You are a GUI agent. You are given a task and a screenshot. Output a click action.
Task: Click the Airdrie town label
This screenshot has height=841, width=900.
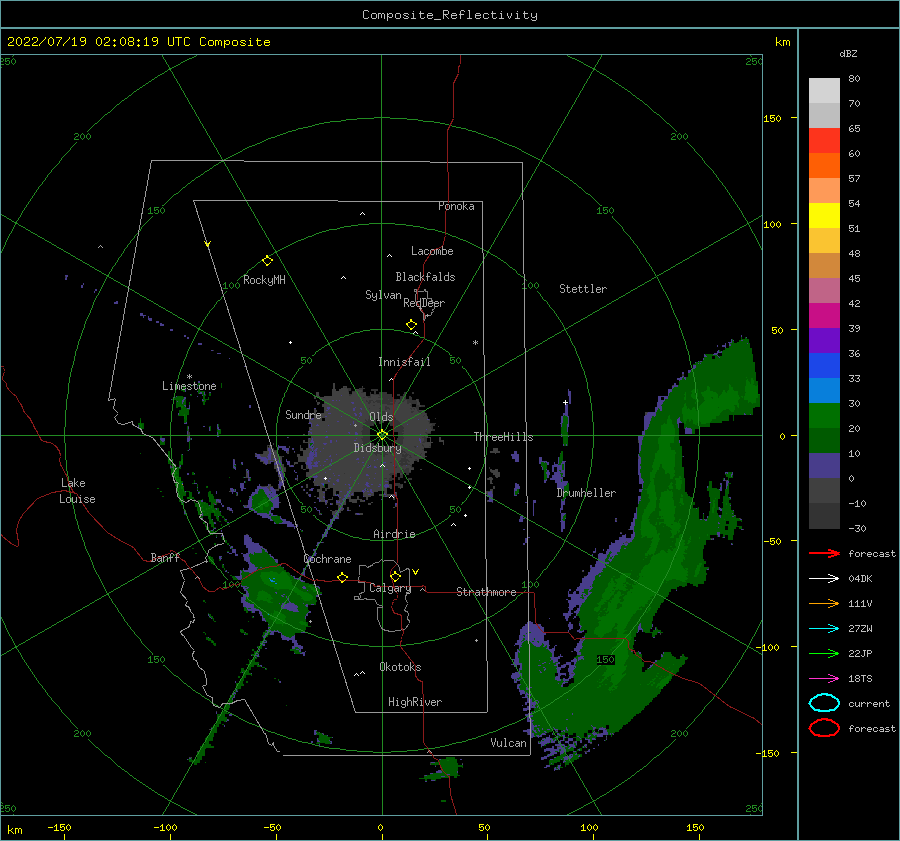pyautogui.click(x=394, y=534)
